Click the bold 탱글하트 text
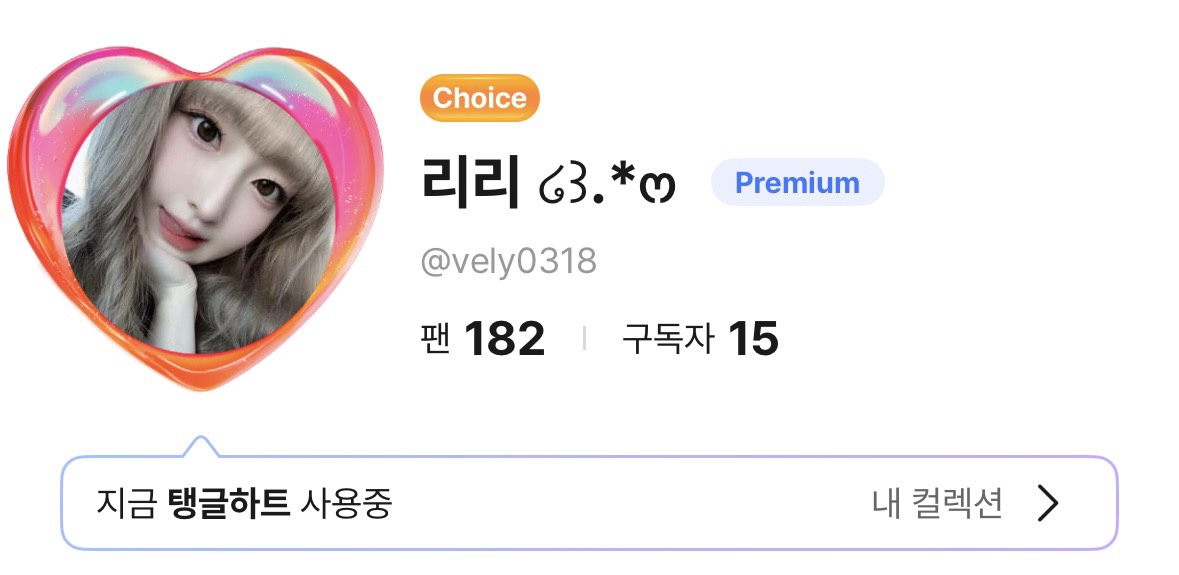 click(229, 503)
